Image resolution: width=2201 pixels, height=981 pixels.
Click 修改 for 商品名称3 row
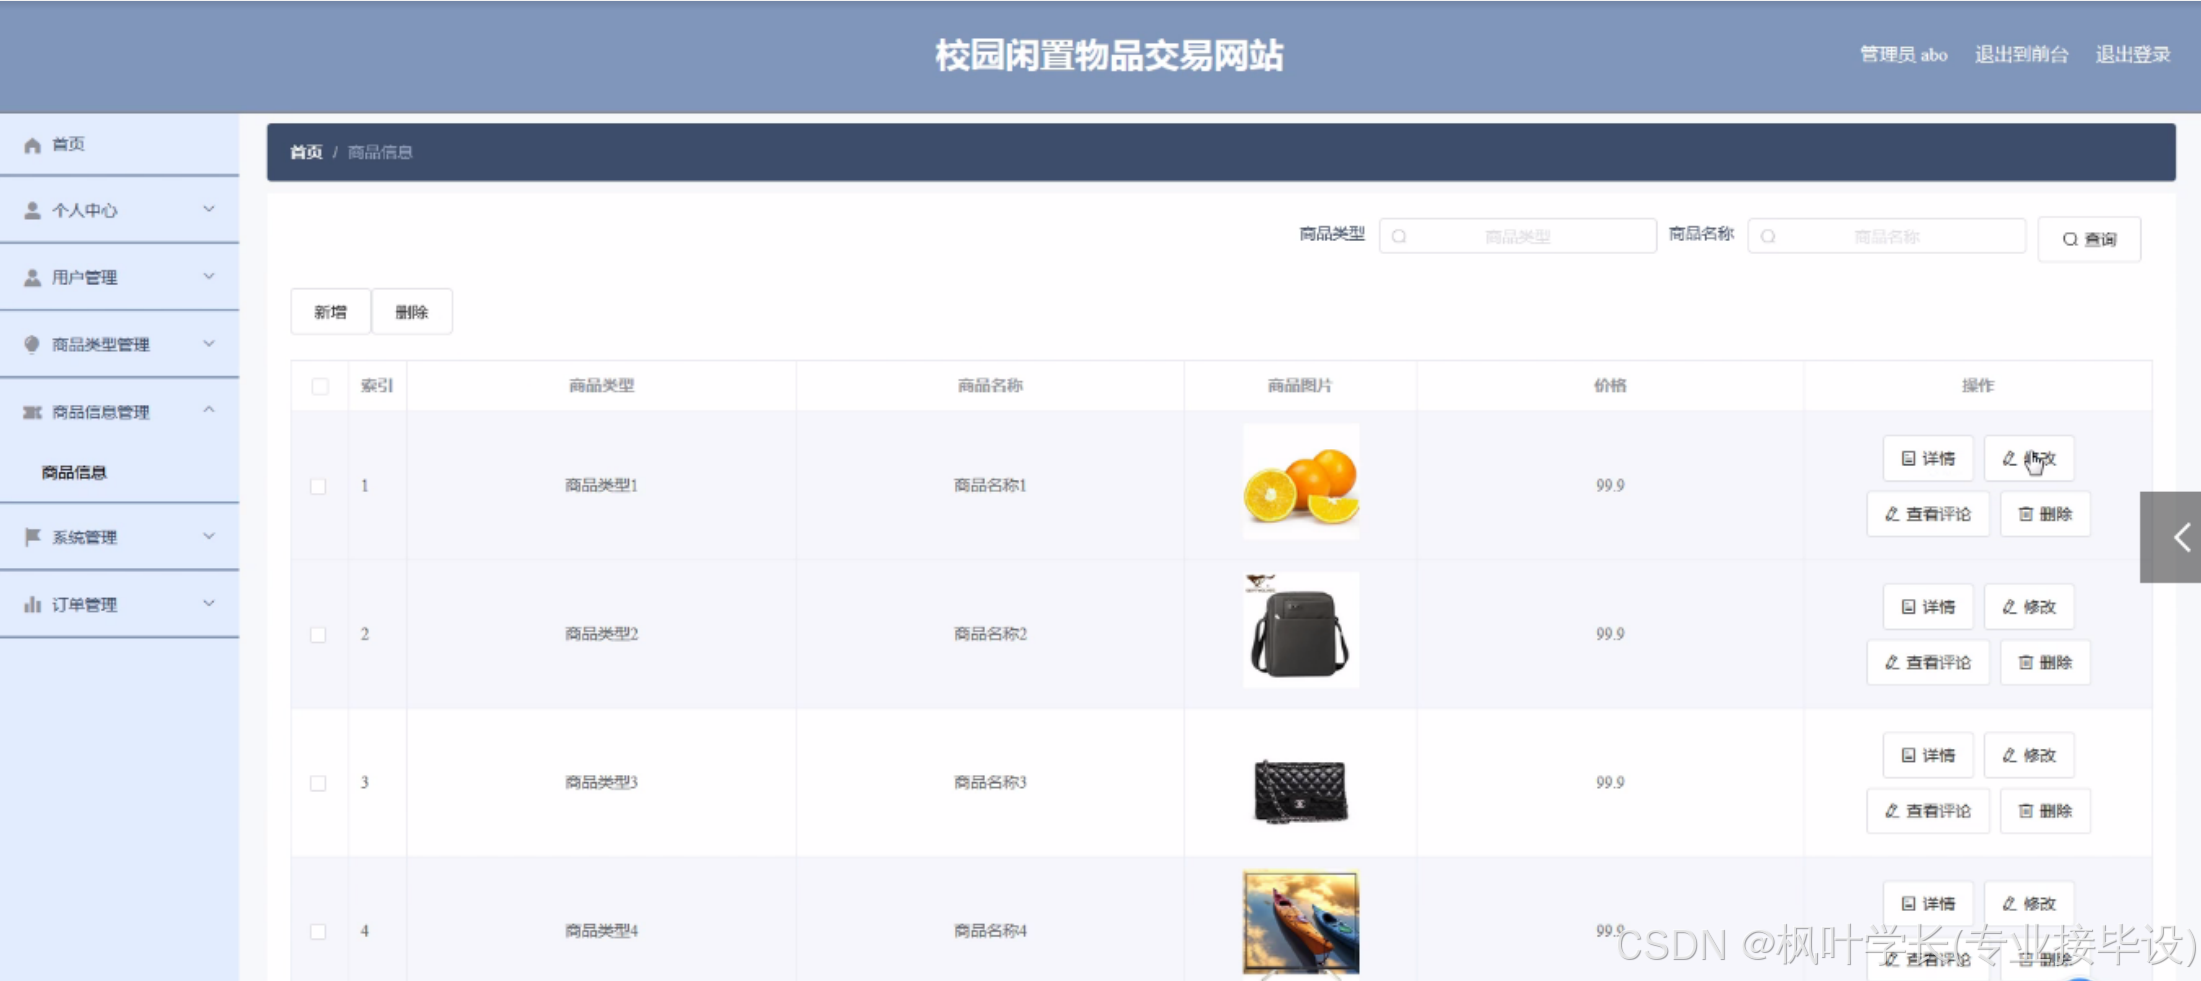tap(2029, 755)
